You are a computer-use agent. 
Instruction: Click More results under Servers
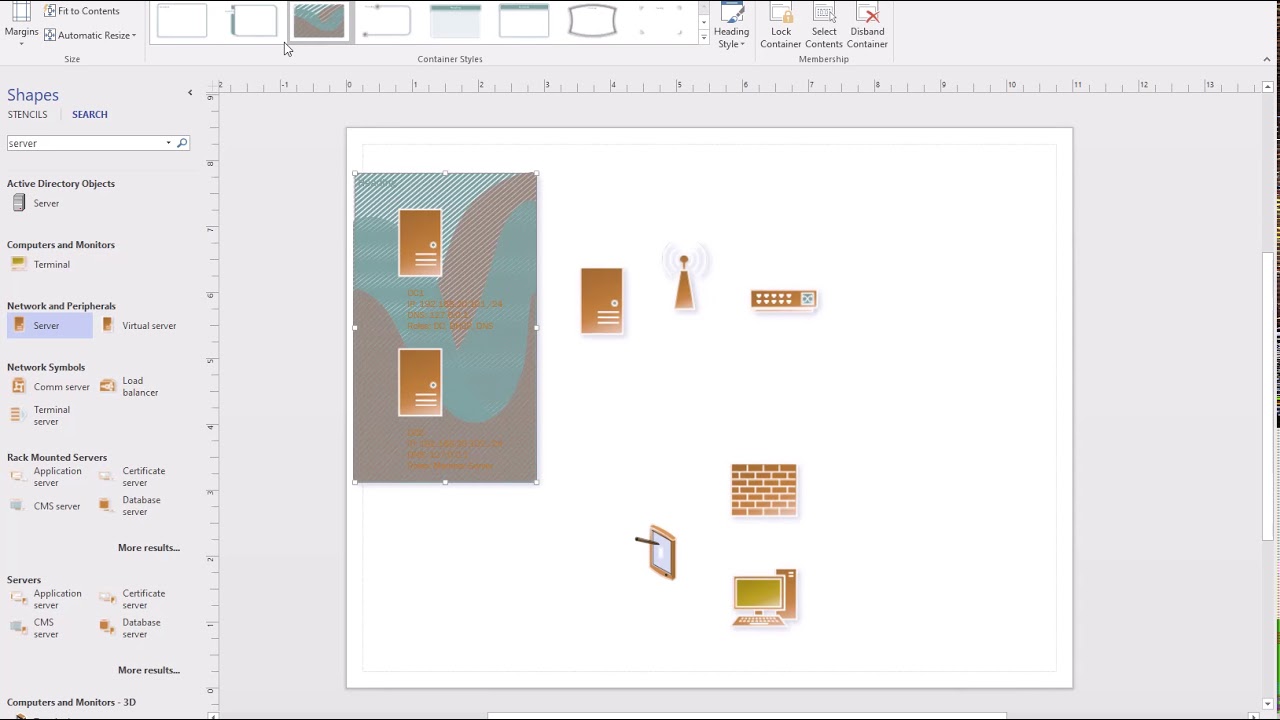149,670
